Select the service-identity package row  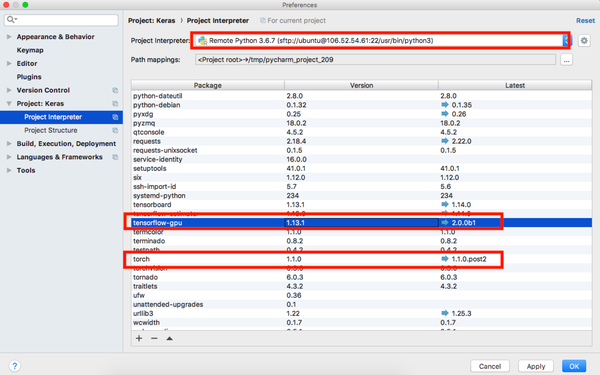click(362, 159)
